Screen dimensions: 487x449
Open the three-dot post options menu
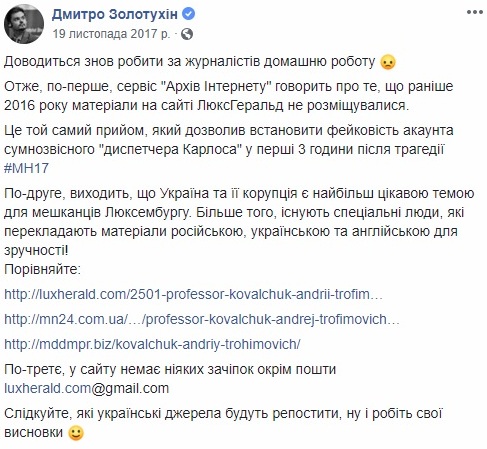point(475,13)
